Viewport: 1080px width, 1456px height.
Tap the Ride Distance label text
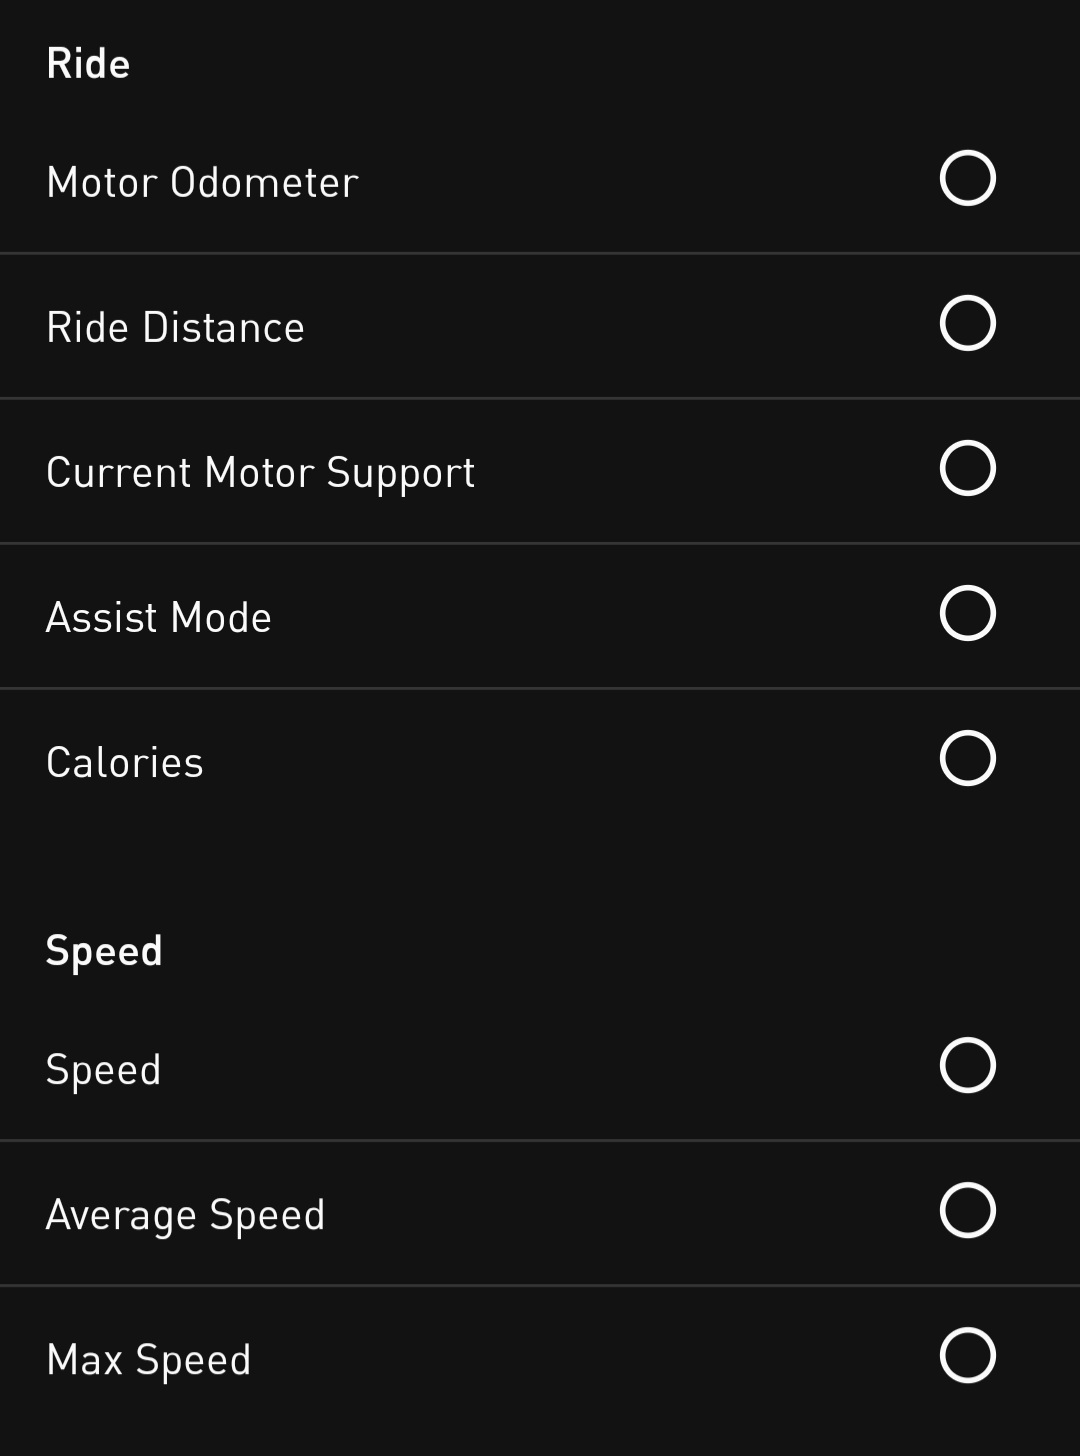coord(175,327)
